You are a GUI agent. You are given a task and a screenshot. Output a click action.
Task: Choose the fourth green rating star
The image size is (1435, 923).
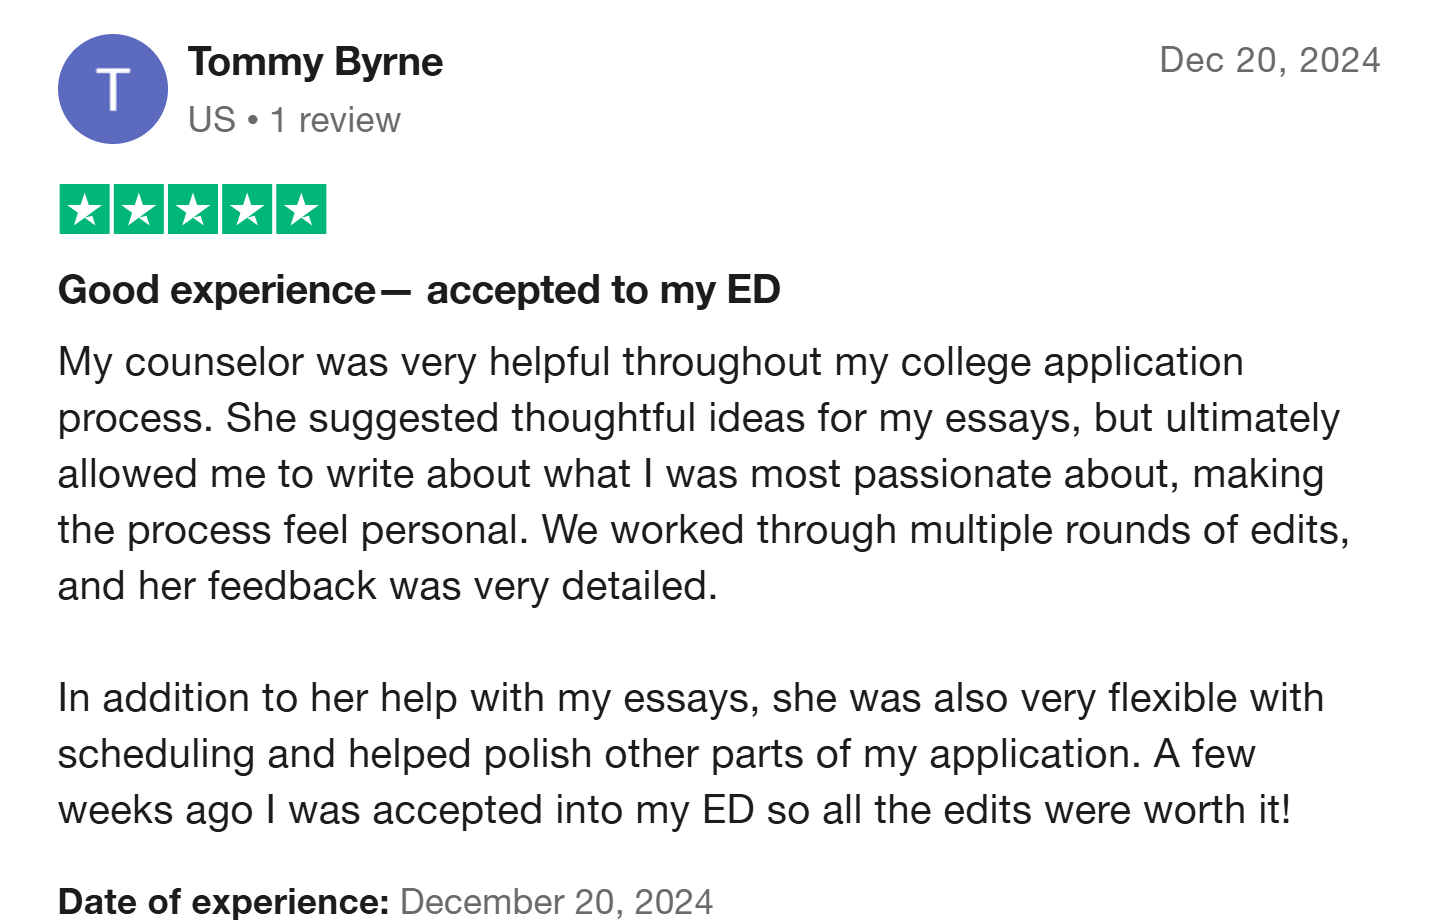pos(247,209)
